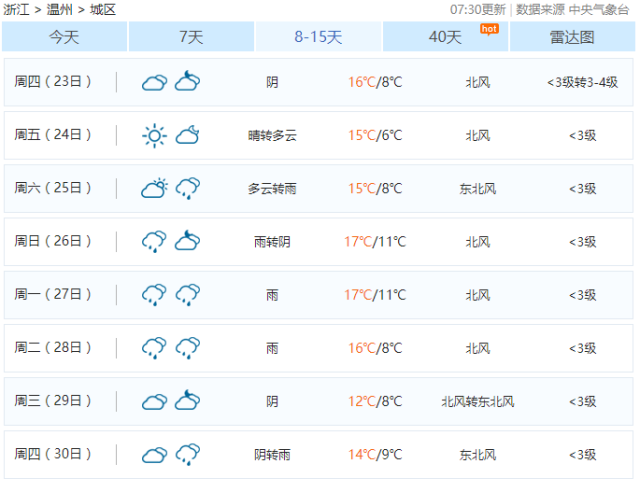Click night rain icon for 27日
The height and width of the screenshot is (492, 640).
click(187, 295)
